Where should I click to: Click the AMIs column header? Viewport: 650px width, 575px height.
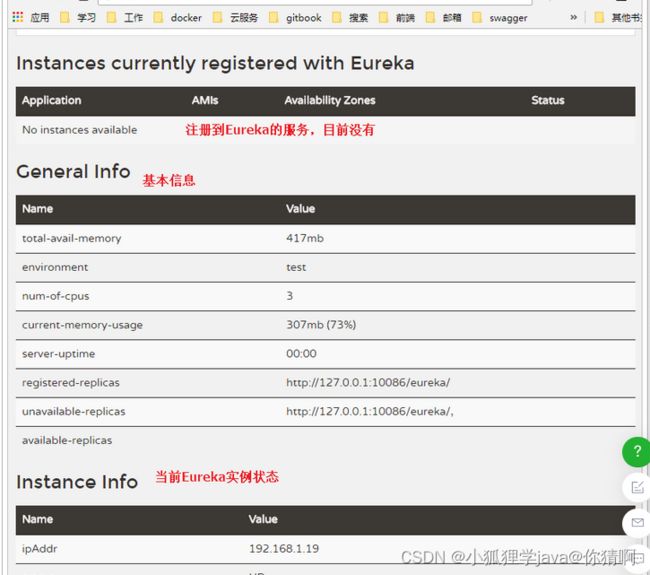(205, 100)
